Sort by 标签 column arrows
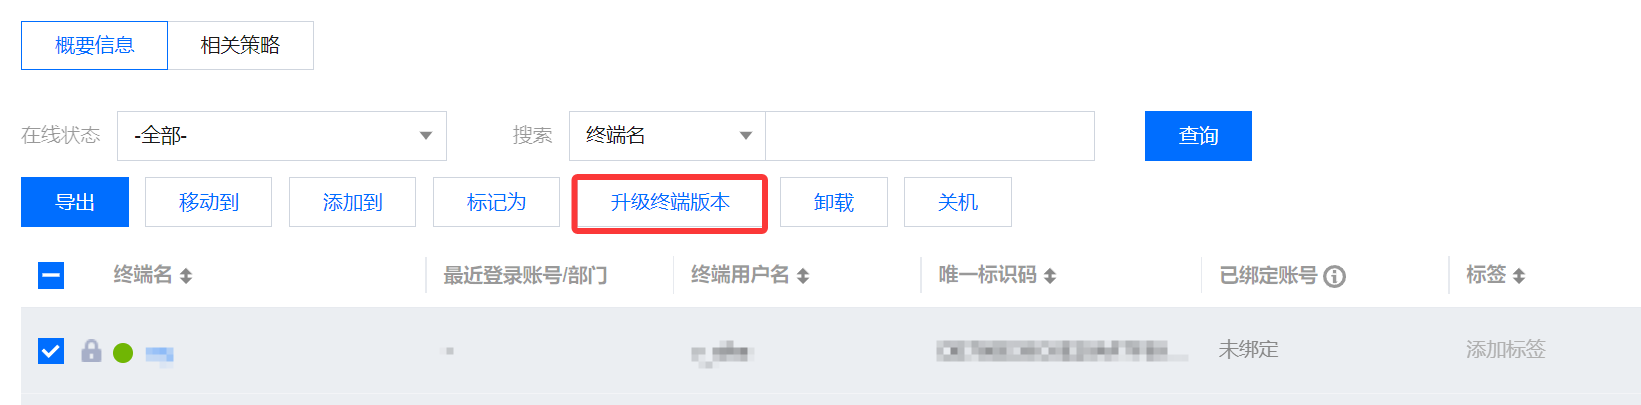This screenshot has width=1641, height=405. point(1519,276)
